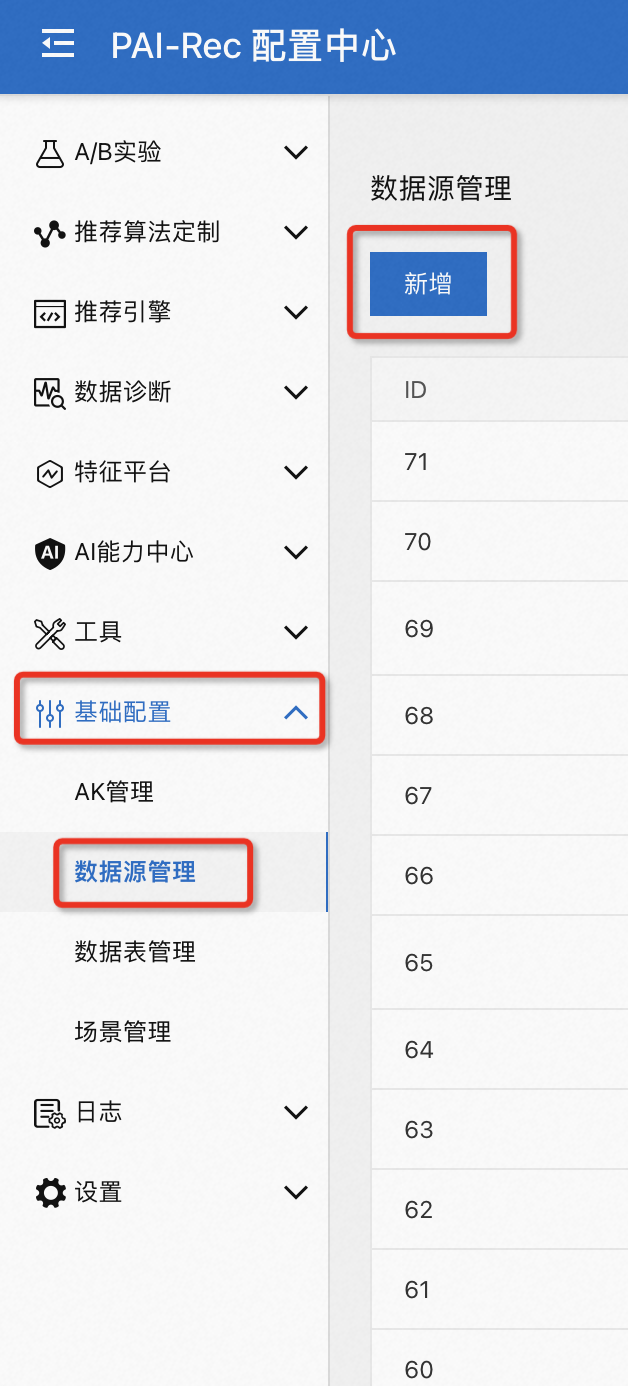Select the 特征平台 hexagon icon

pyautogui.click(x=50, y=472)
